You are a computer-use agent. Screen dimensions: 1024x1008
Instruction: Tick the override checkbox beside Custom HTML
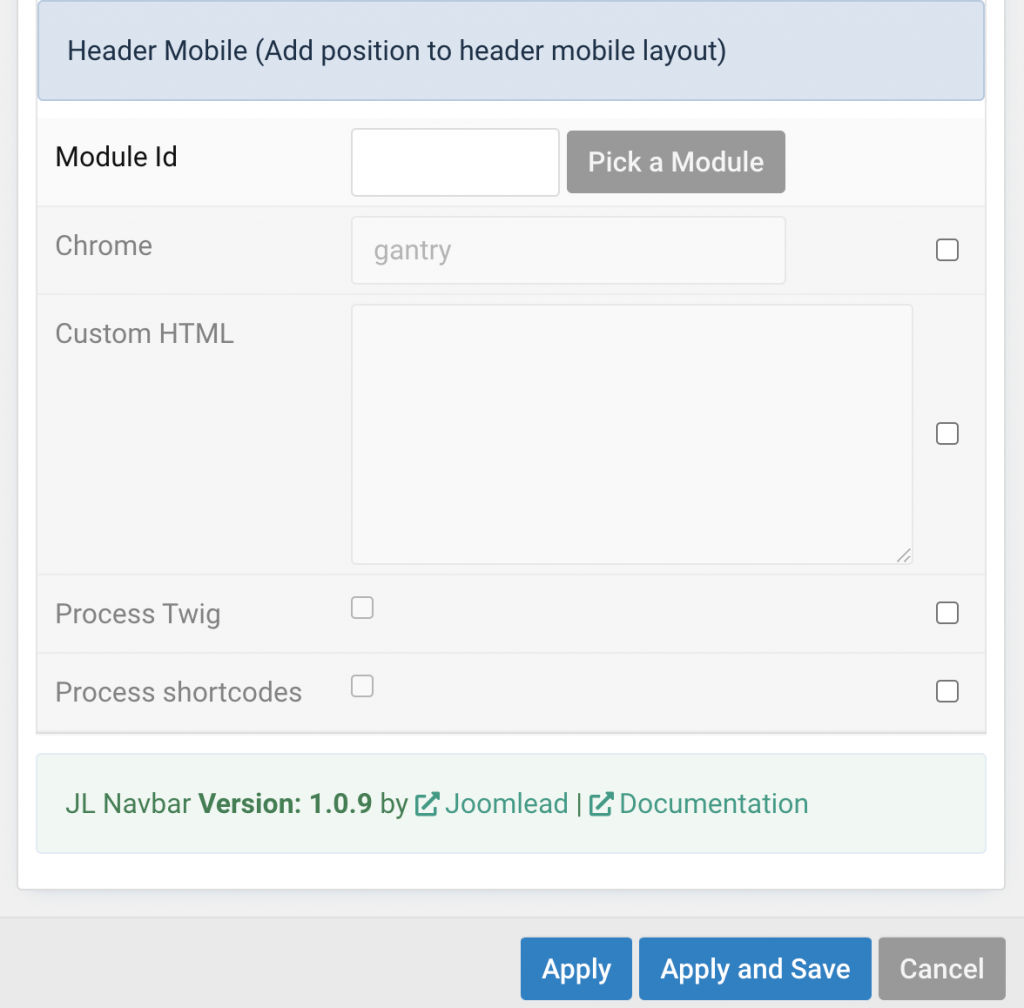pos(947,433)
